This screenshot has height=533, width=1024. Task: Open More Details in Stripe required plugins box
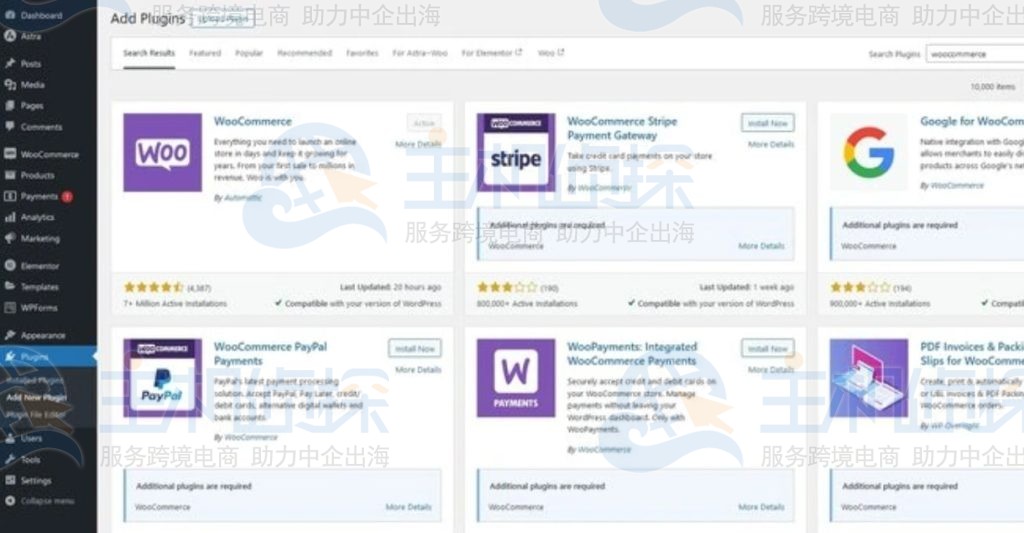click(761, 246)
